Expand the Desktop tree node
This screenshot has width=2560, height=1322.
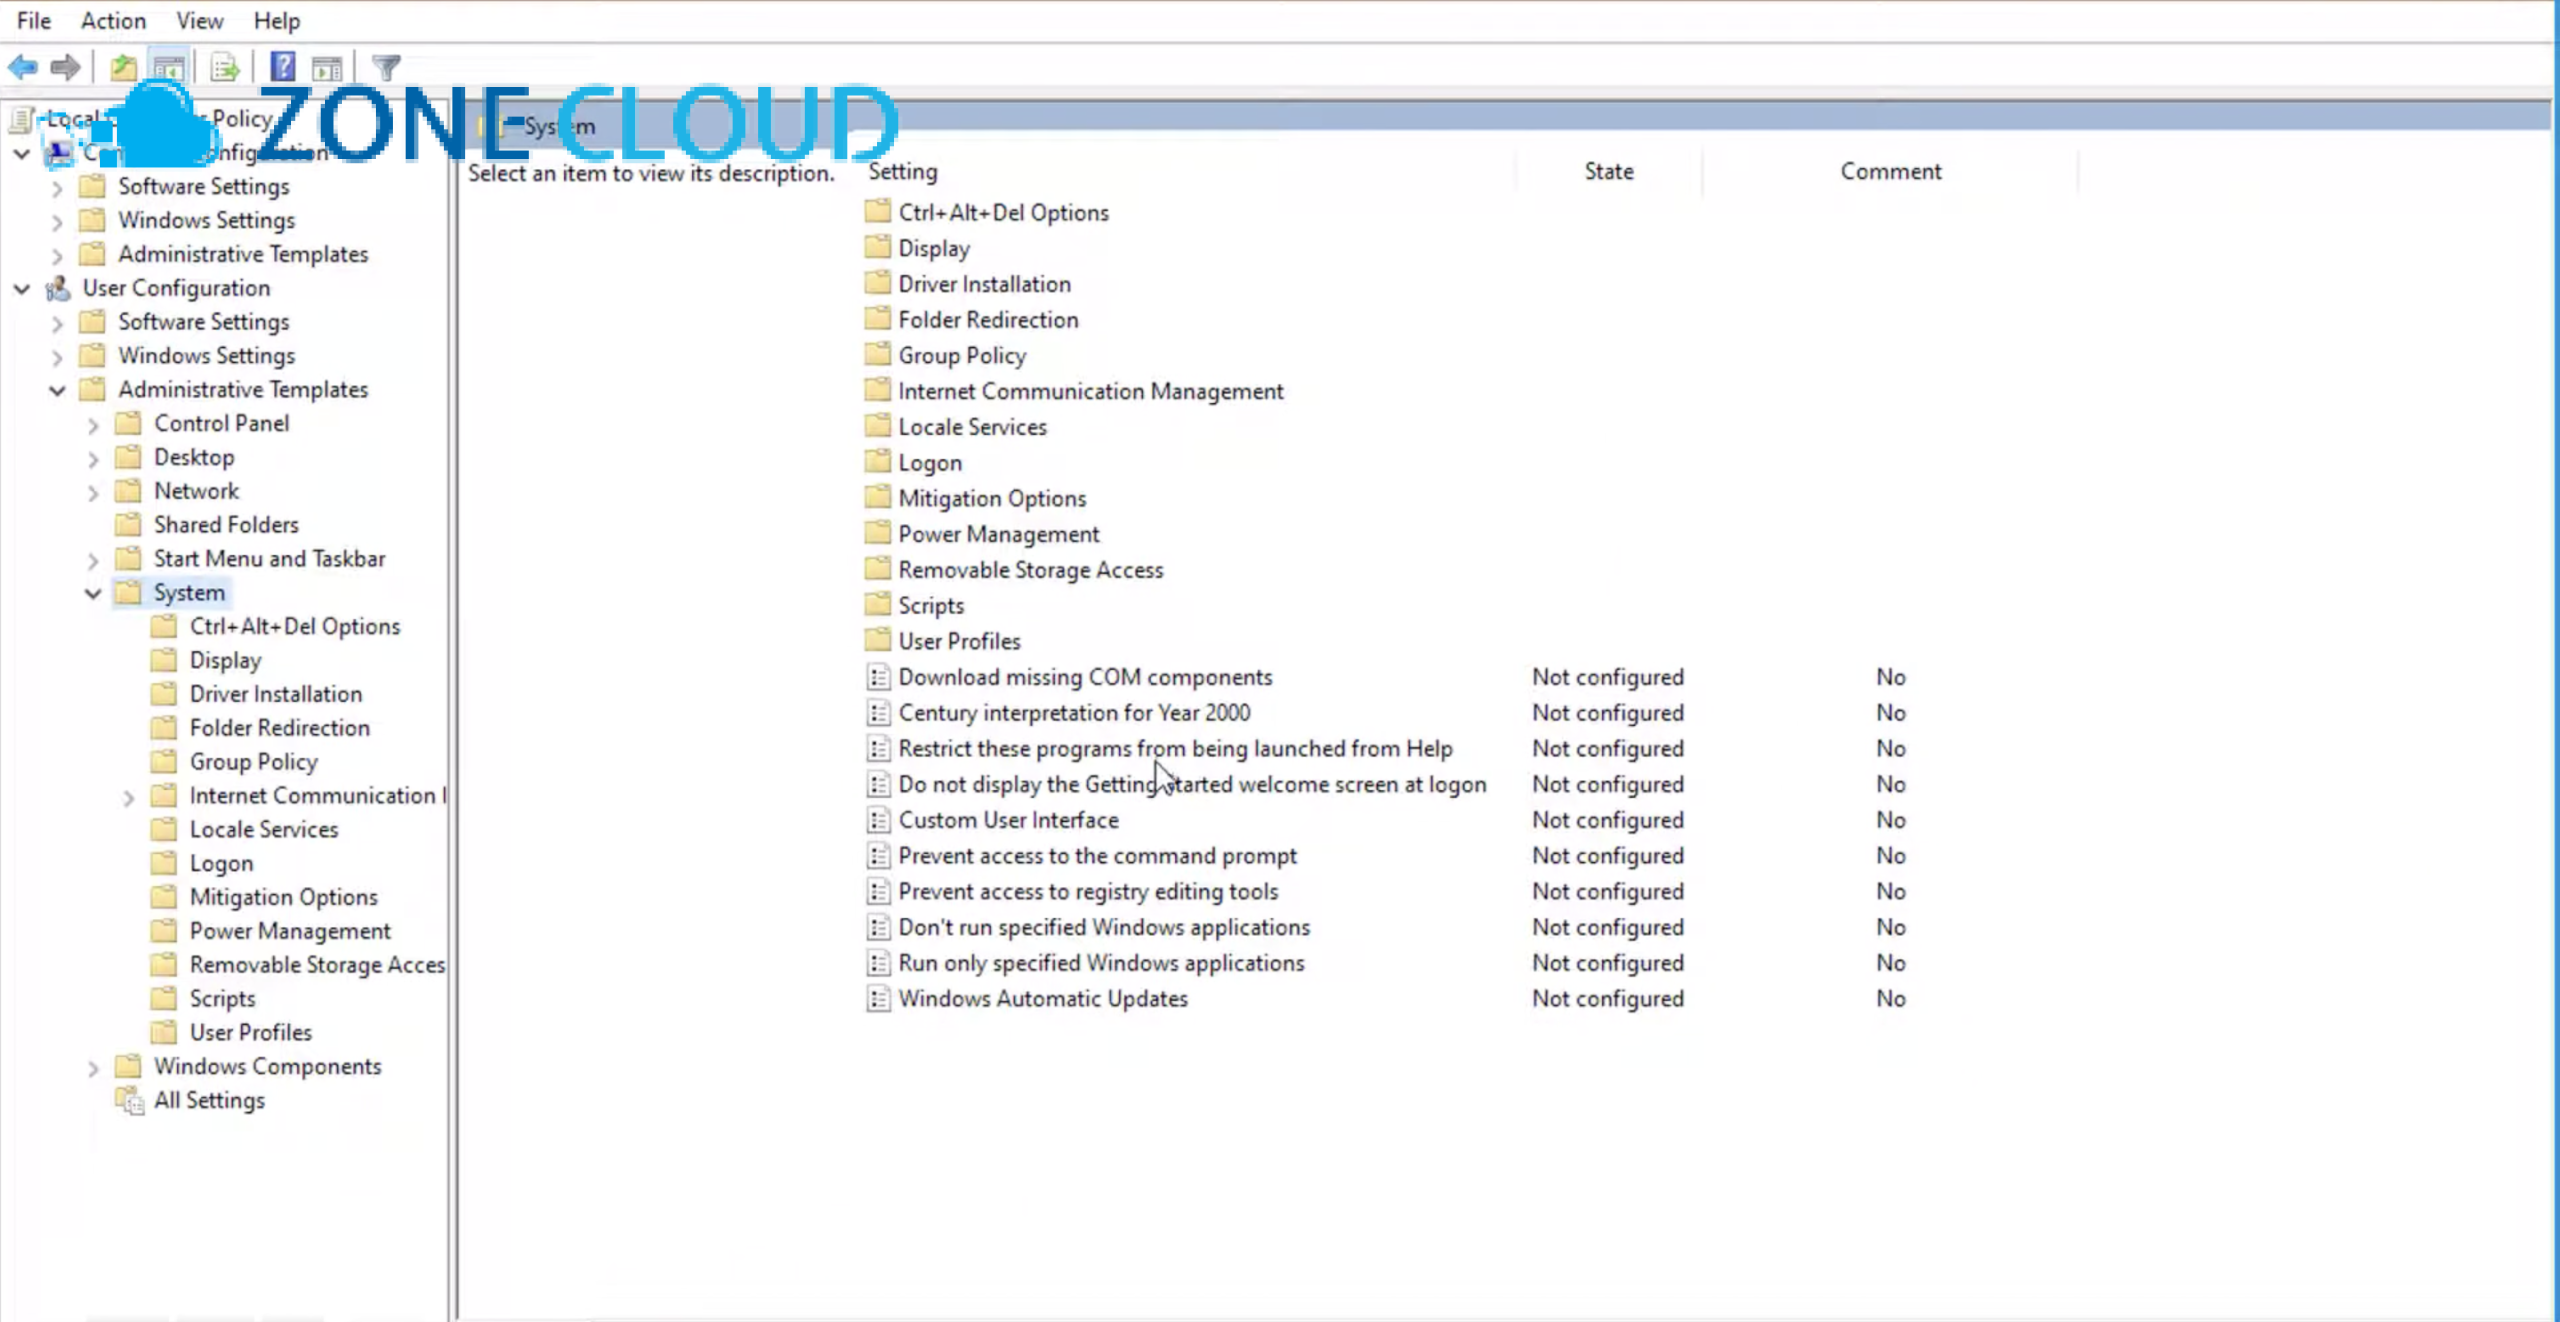click(93, 459)
